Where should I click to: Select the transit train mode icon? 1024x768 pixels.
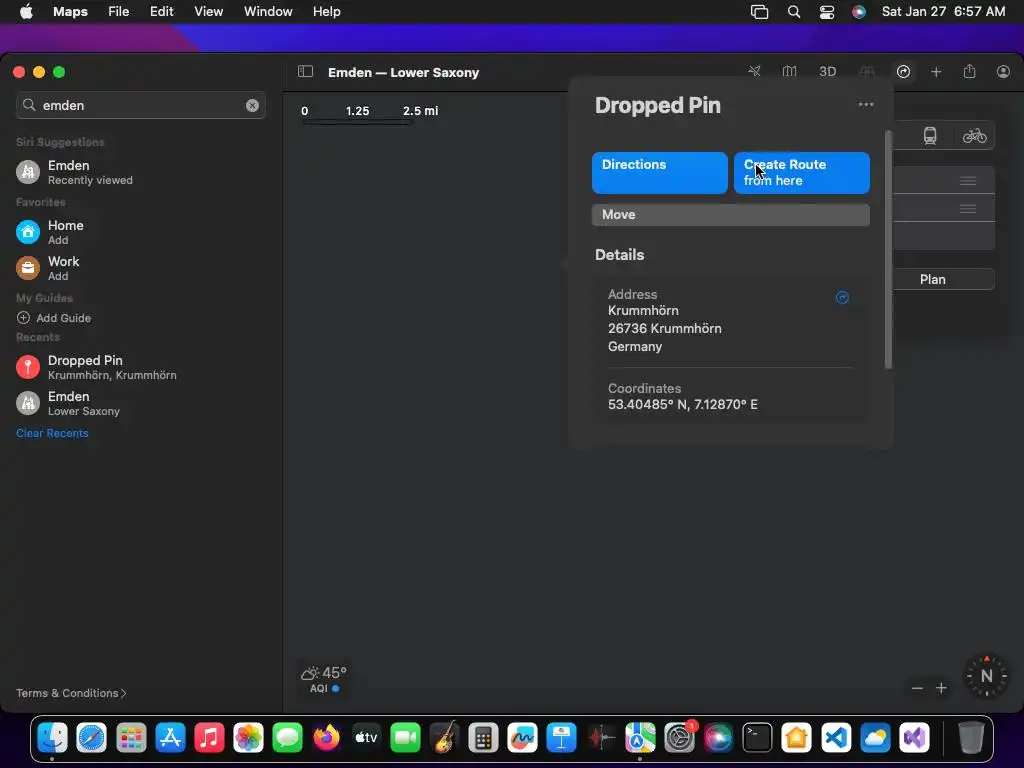pos(930,136)
